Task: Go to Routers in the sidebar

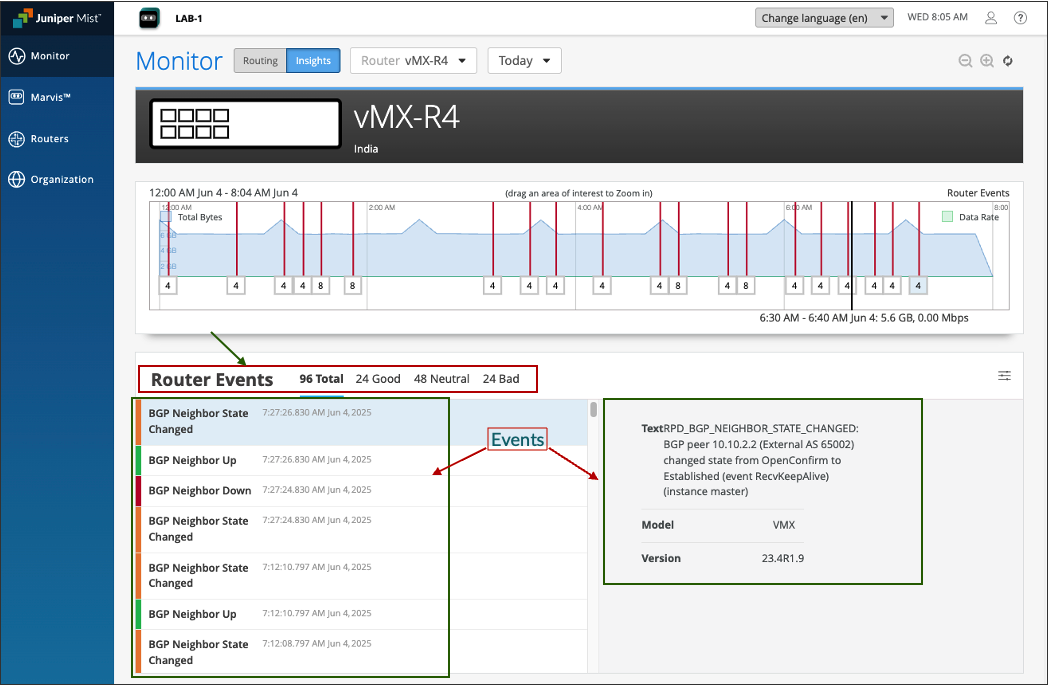Action: click(x=49, y=139)
